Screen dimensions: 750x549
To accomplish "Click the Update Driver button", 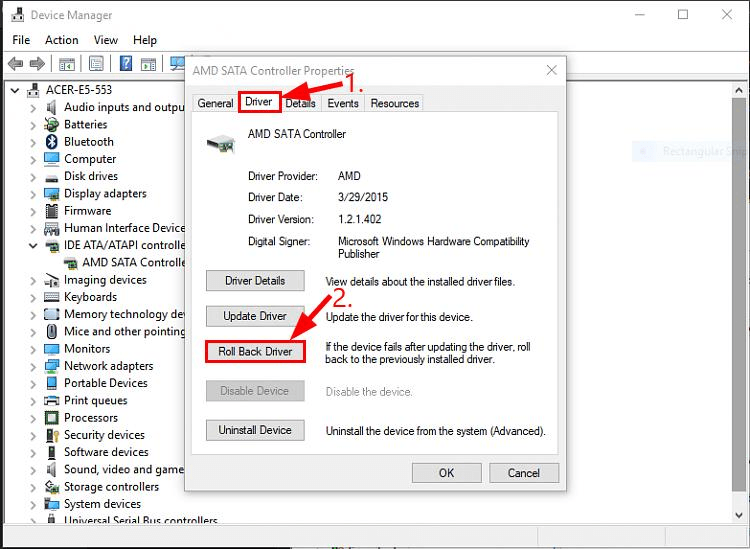I will [255, 316].
